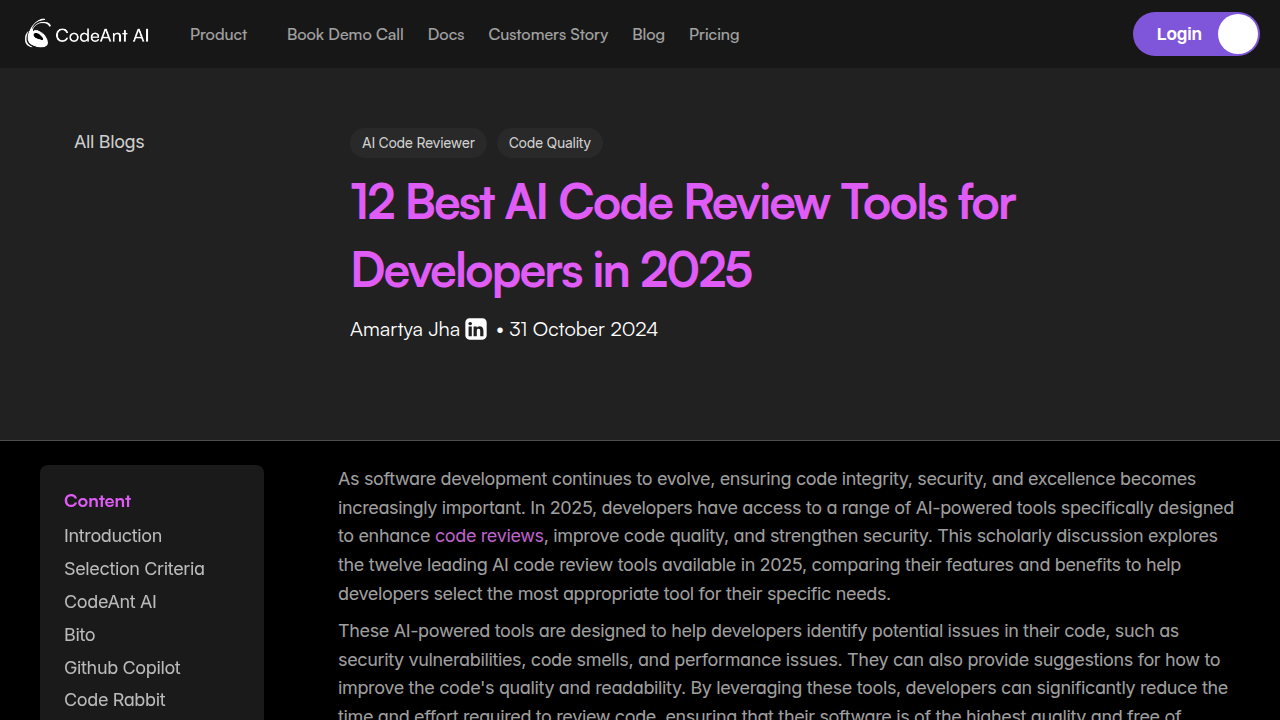This screenshot has width=1280, height=720.
Task: Jump to Bito section
Action: point(80,635)
